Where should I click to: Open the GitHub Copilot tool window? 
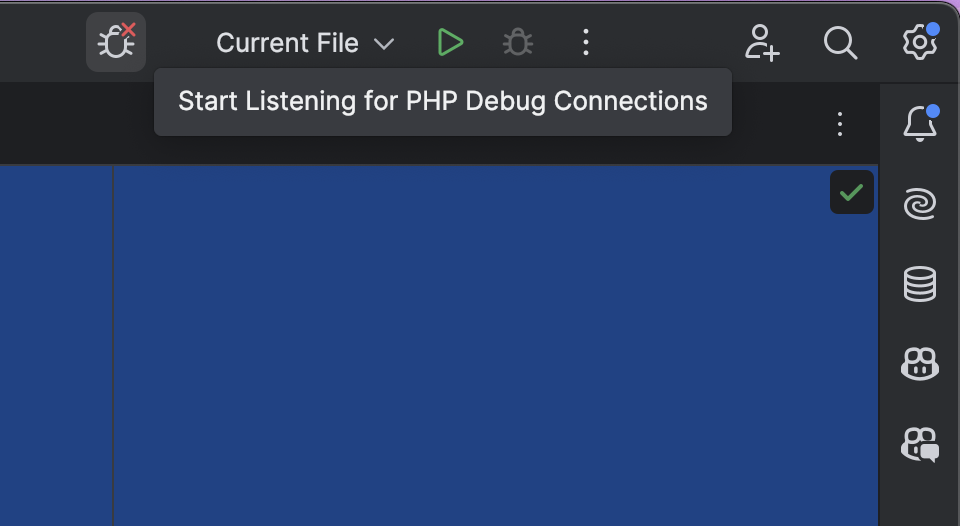[919, 364]
